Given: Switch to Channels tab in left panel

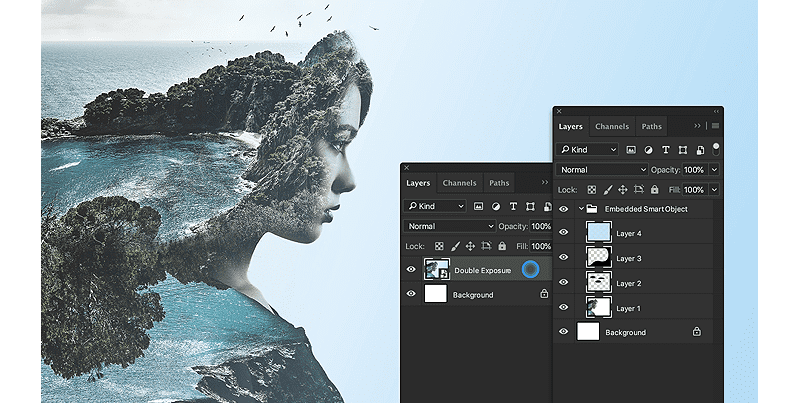Looking at the screenshot, I should [460, 183].
